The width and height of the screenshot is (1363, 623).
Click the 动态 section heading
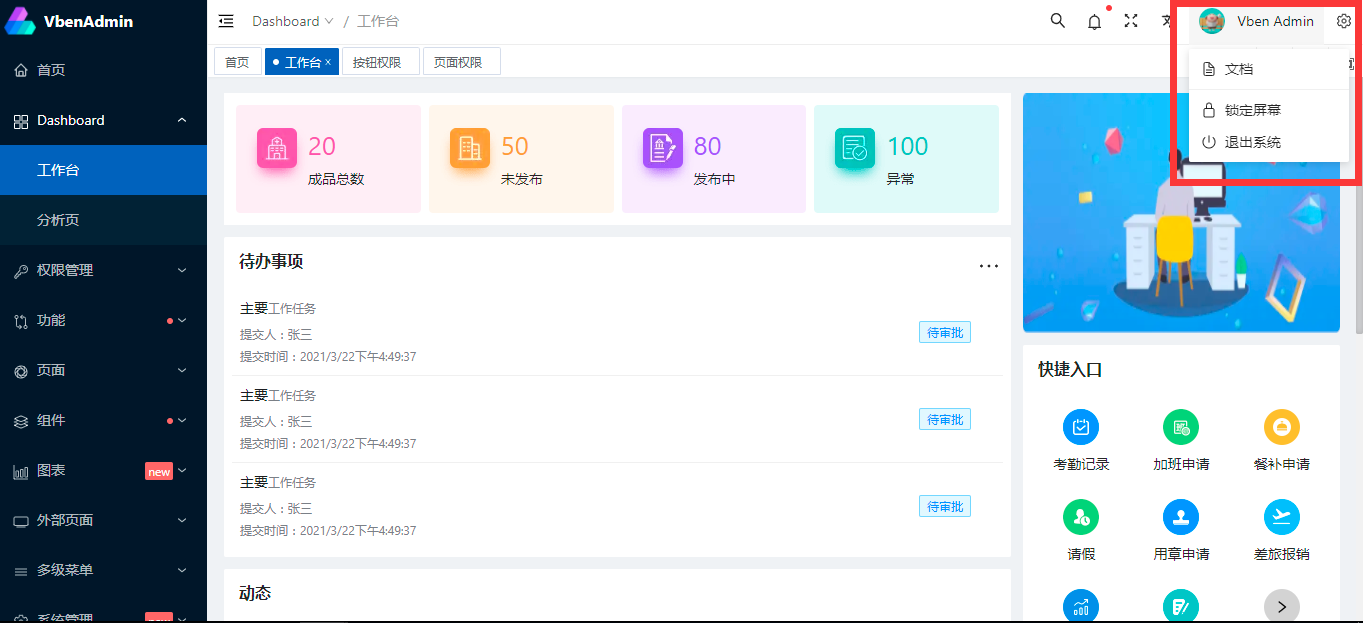(255, 593)
